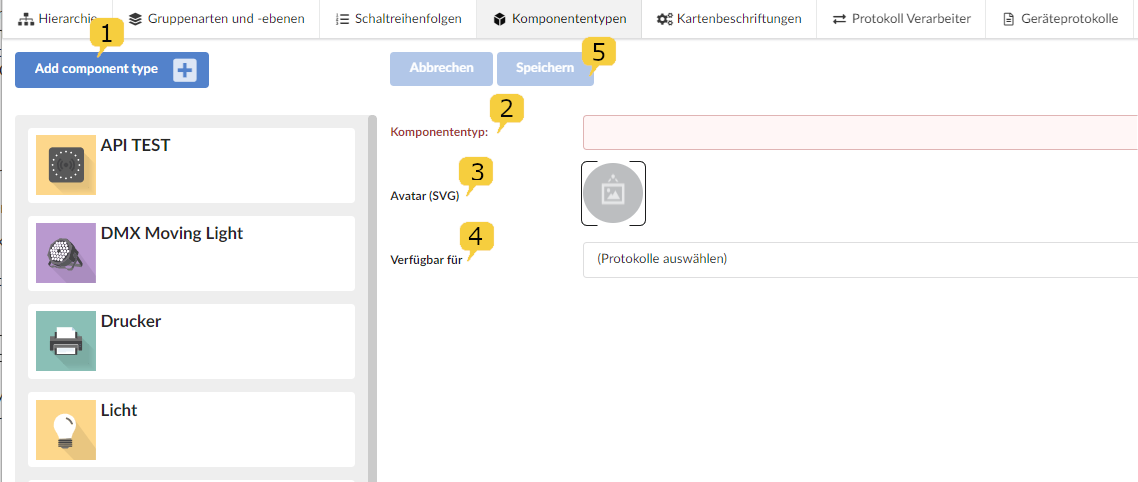Click the avatar SVG upload placeholder
The width and height of the screenshot is (1138, 482).
click(613, 193)
